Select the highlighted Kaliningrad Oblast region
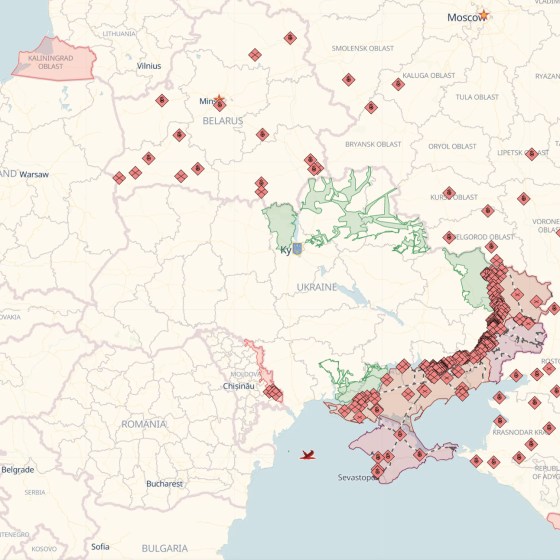 point(54,59)
